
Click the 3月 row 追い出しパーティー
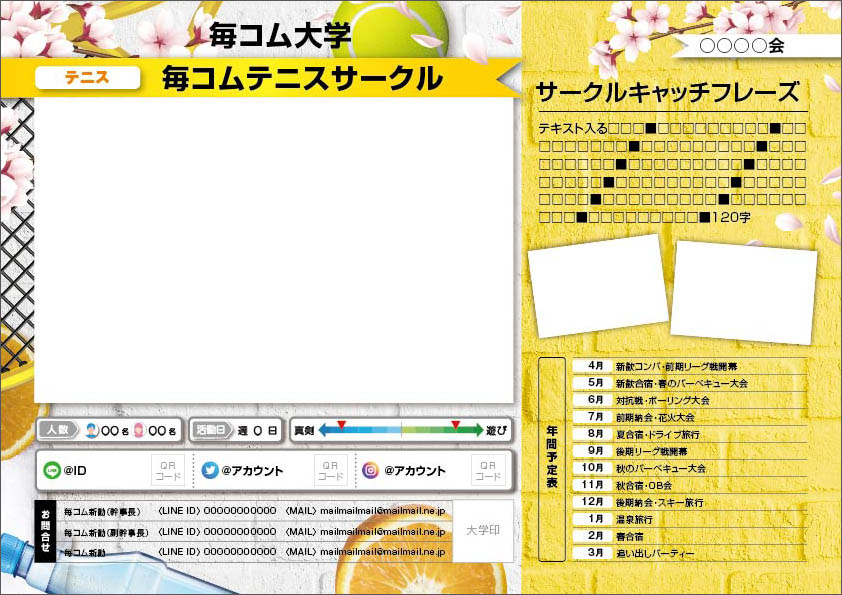tap(690, 553)
